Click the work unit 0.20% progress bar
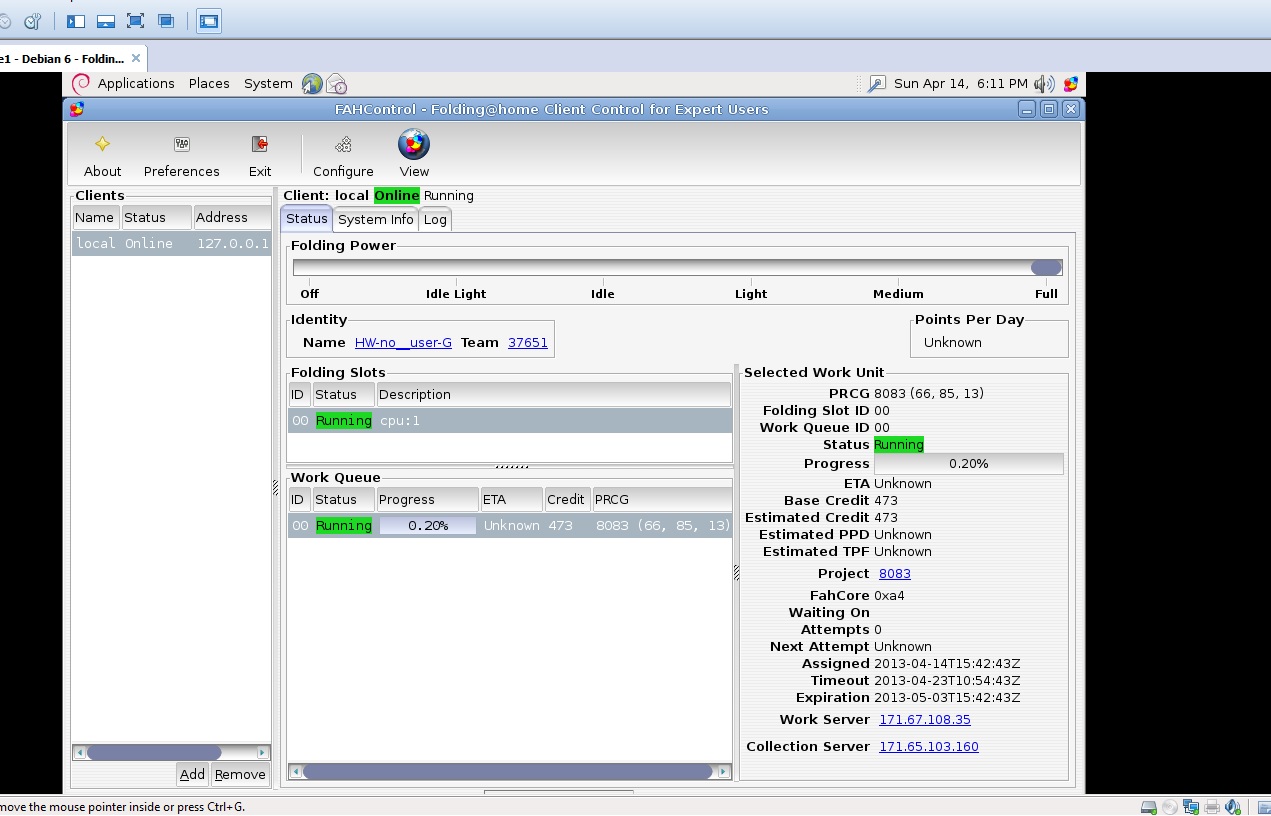Screen dimensions: 1271x816 click(968, 463)
